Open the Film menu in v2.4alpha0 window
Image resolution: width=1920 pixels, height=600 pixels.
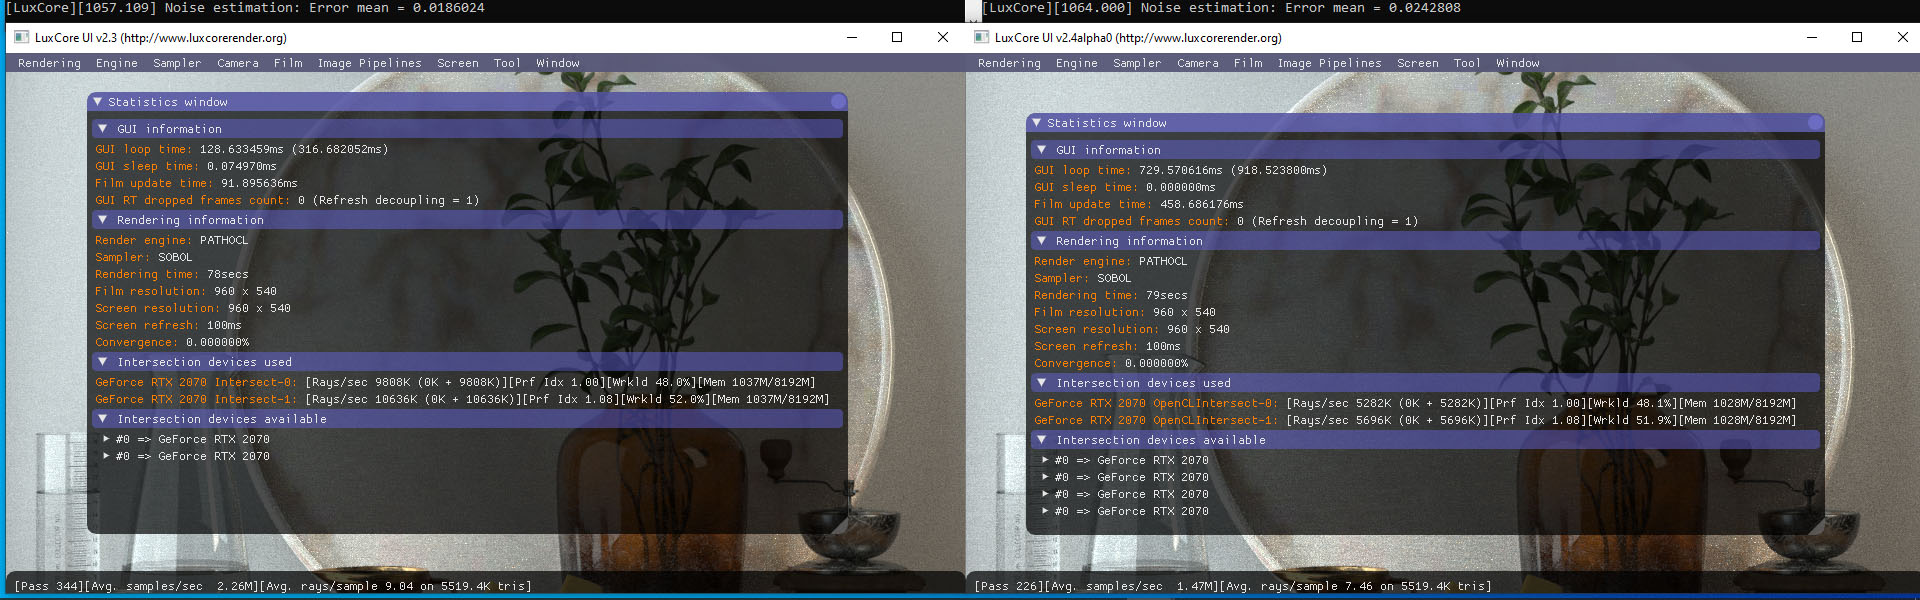pos(1247,63)
